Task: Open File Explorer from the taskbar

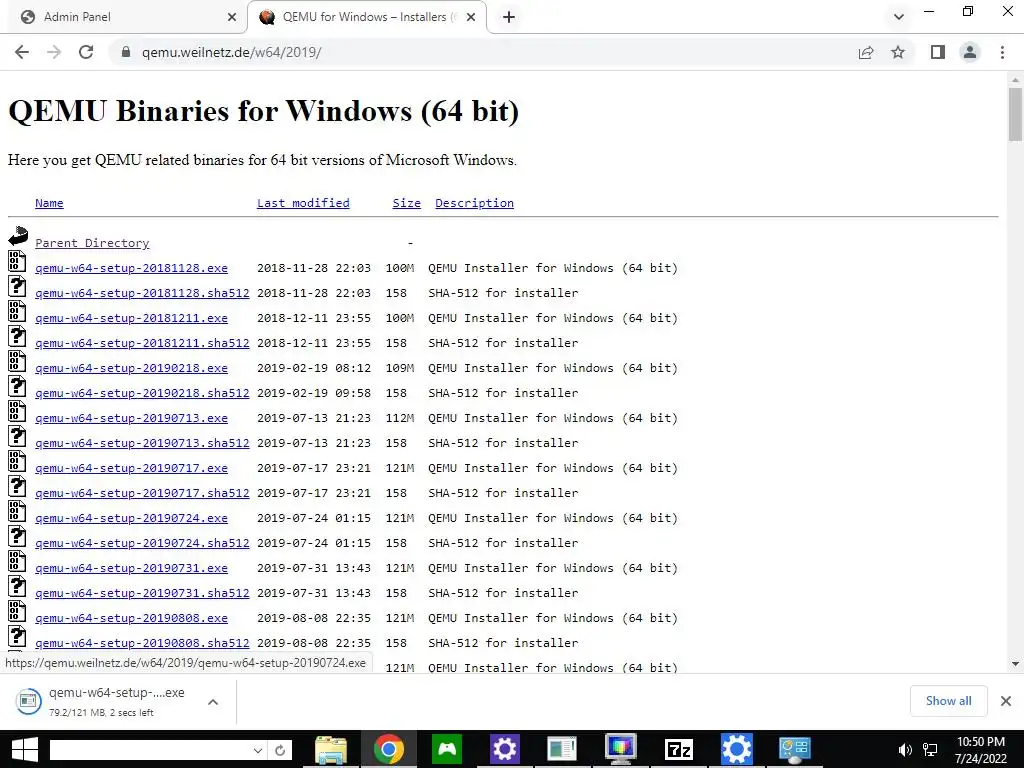Action: point(331,749)
